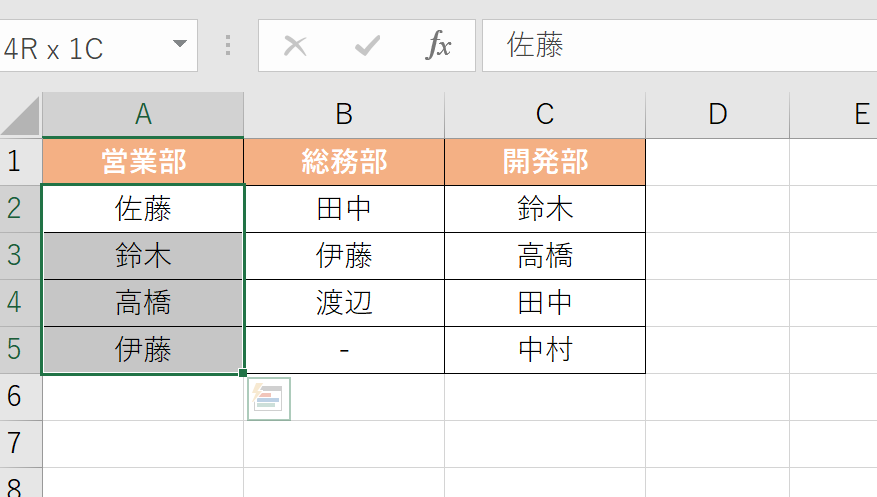877x497 pixels.
Task: Select column C header
Action: point(545,115)
